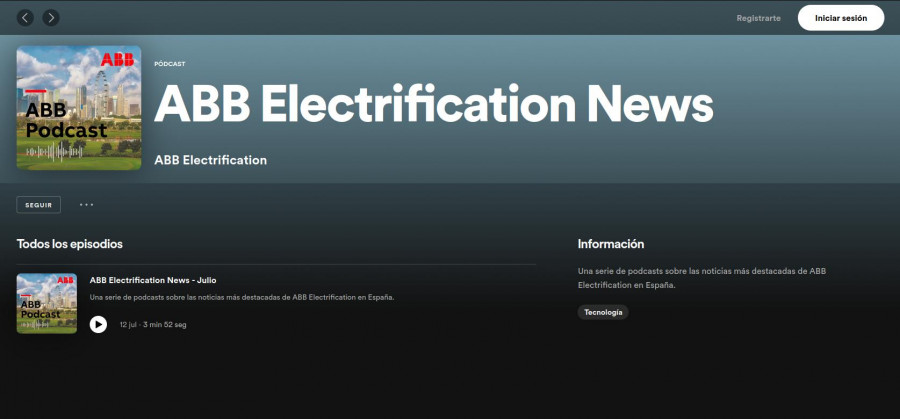Open the ABB Electrification publisher name

[210, 160]
